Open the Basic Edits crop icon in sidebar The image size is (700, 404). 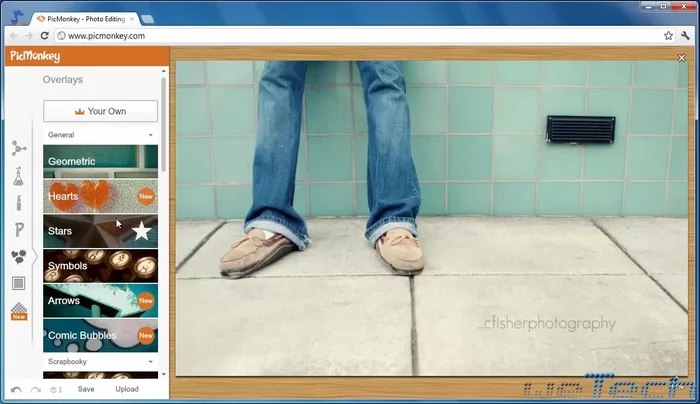point(18,149)
